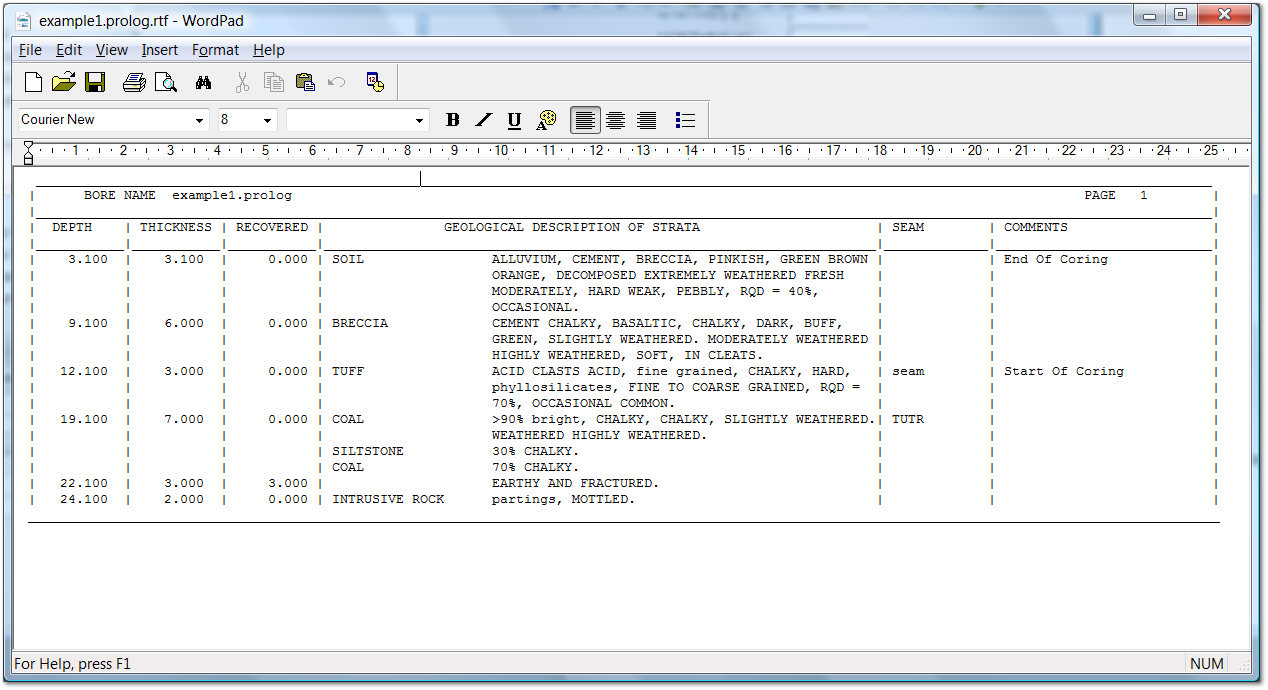Center-align the text
This screenshot has height=690, width=1268.
click(616, 120)
